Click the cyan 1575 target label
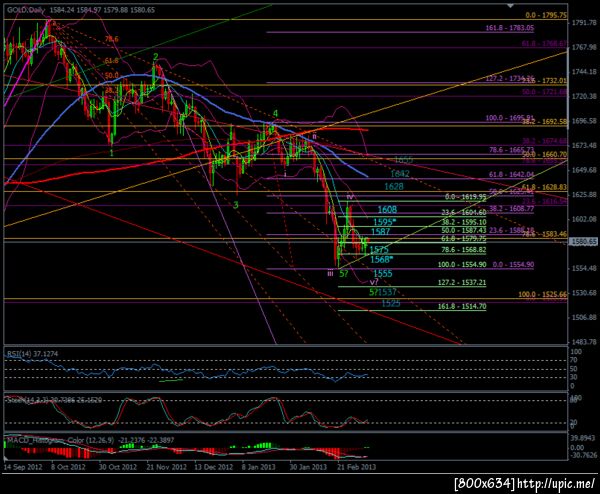 tap(379, 250)
